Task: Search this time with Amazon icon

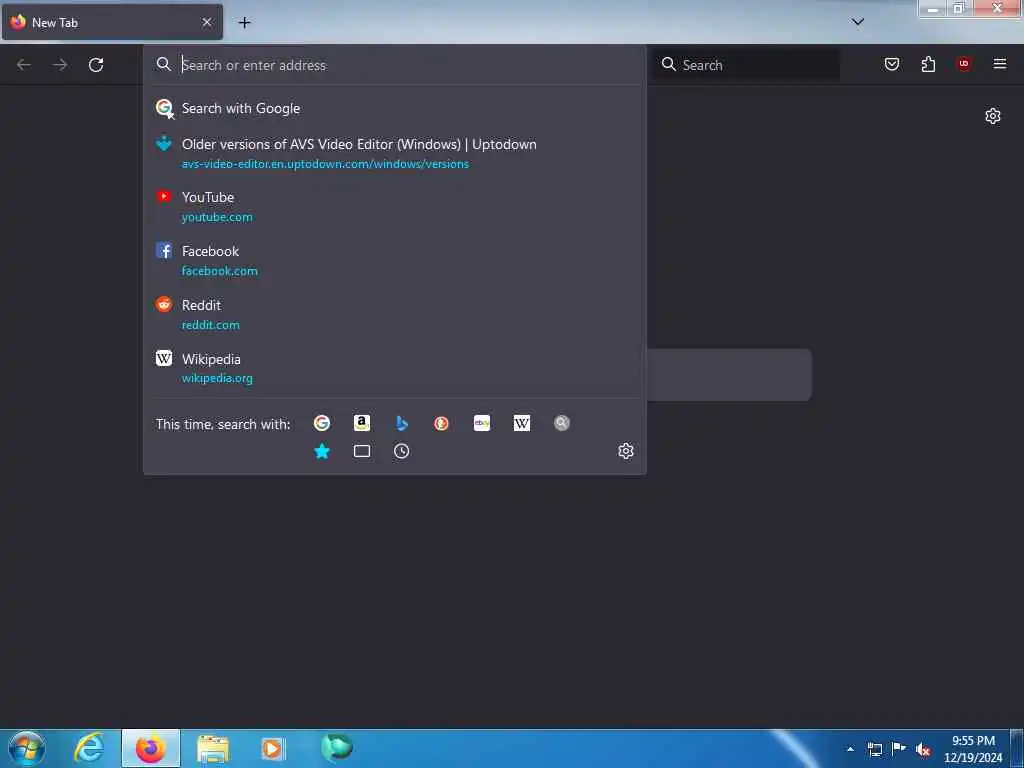Action: [x=362, y=423]
